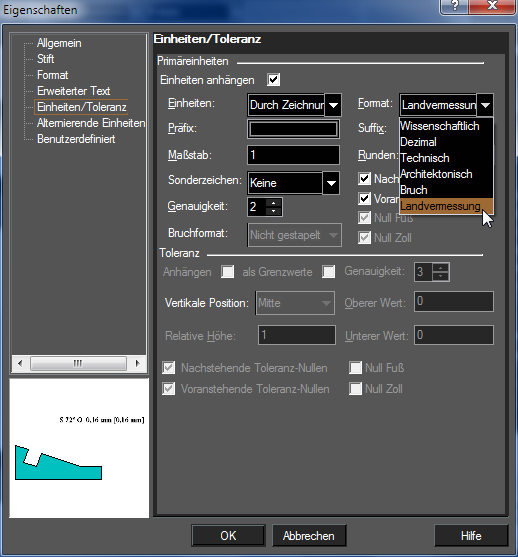Collapse the Format dropdown arrow
Viewport: 518px width, 557px height.
[x=485, y=105]
